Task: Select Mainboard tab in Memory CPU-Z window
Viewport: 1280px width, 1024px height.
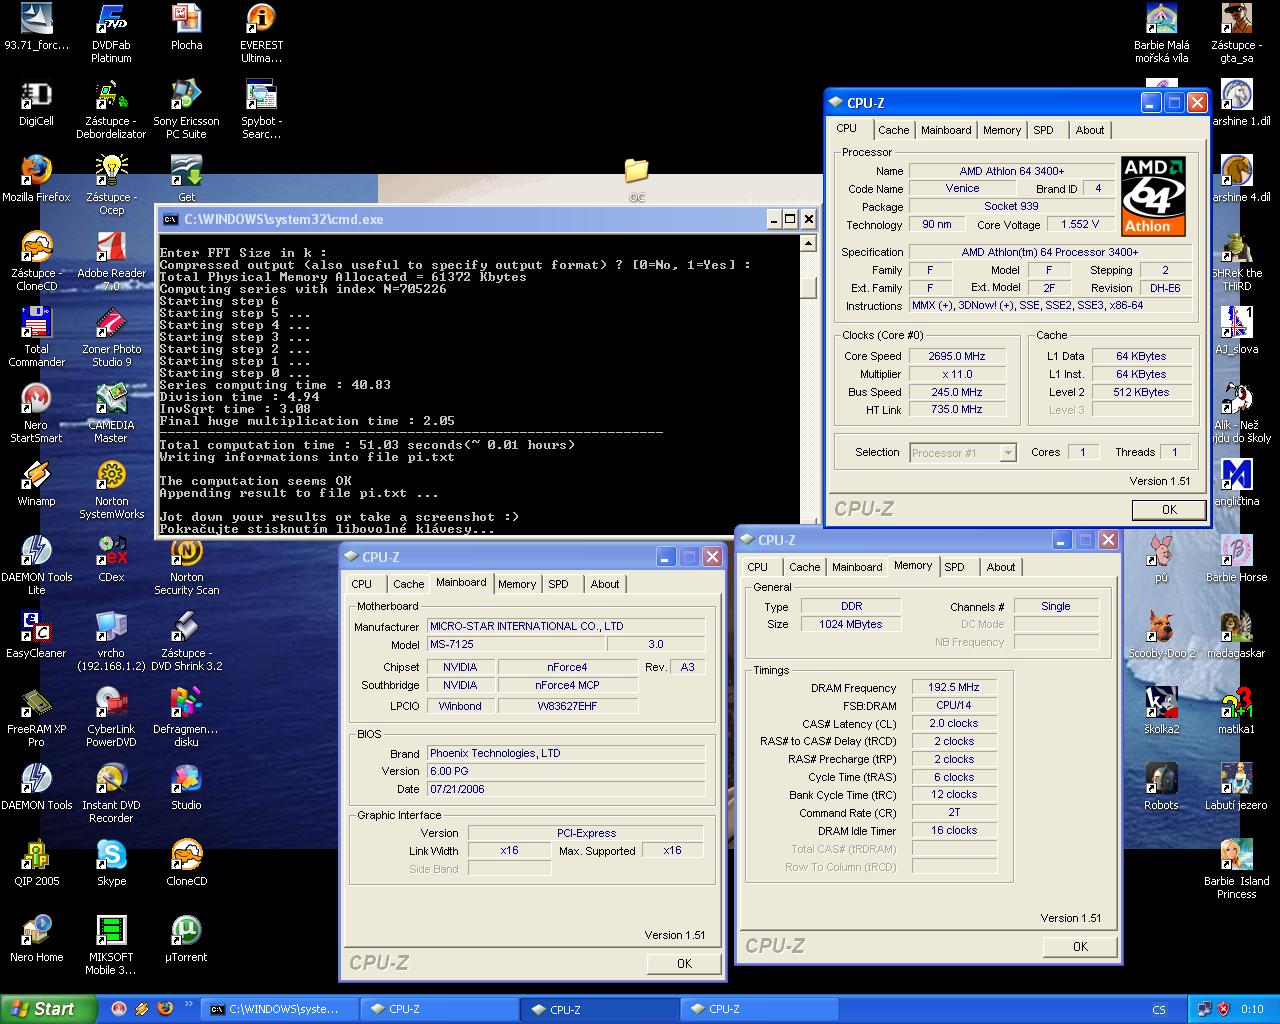Action: tap(857, 567)
